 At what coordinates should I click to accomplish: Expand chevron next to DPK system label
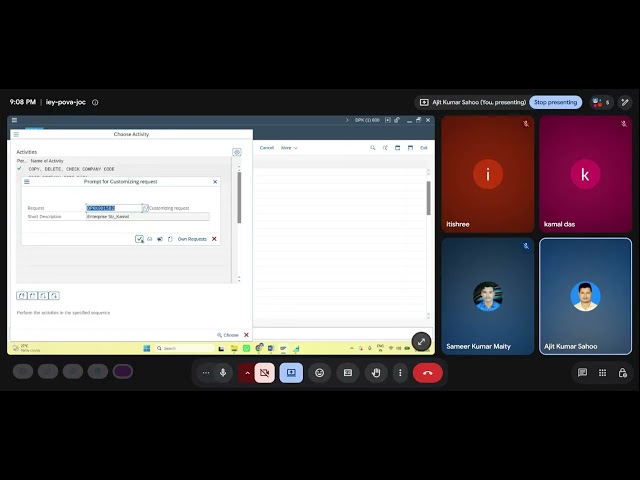point(347,120)
